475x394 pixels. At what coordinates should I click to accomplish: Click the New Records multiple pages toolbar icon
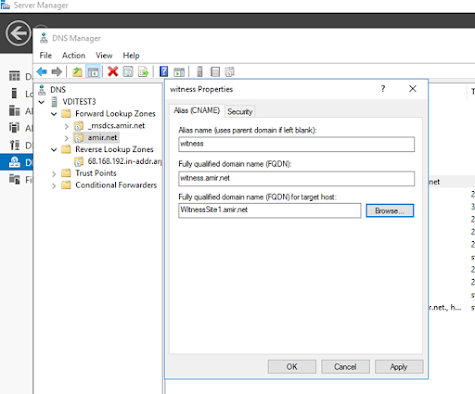[x=230, y=72]
